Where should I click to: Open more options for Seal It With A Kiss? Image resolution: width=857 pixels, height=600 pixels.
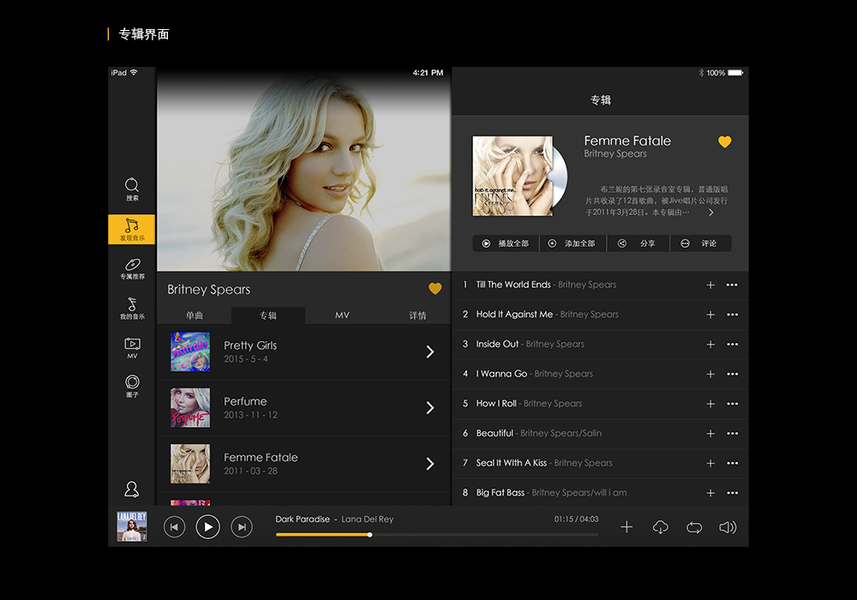coord(732,463)
